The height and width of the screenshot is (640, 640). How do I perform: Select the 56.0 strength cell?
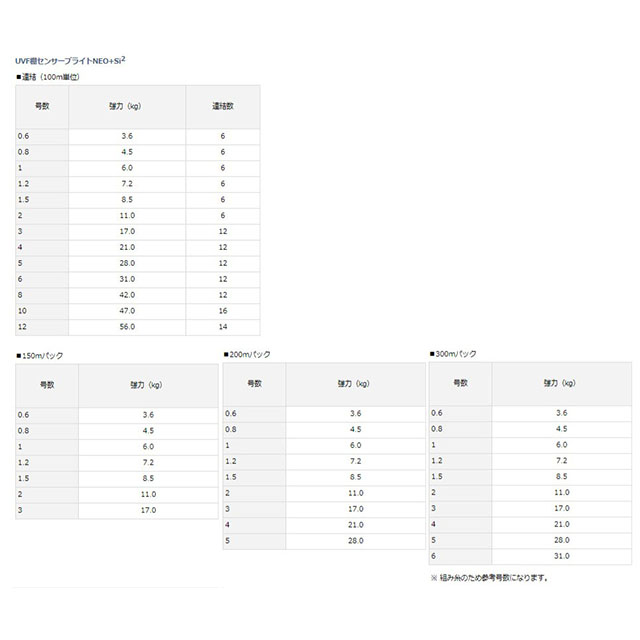click(x=127, y=326)
